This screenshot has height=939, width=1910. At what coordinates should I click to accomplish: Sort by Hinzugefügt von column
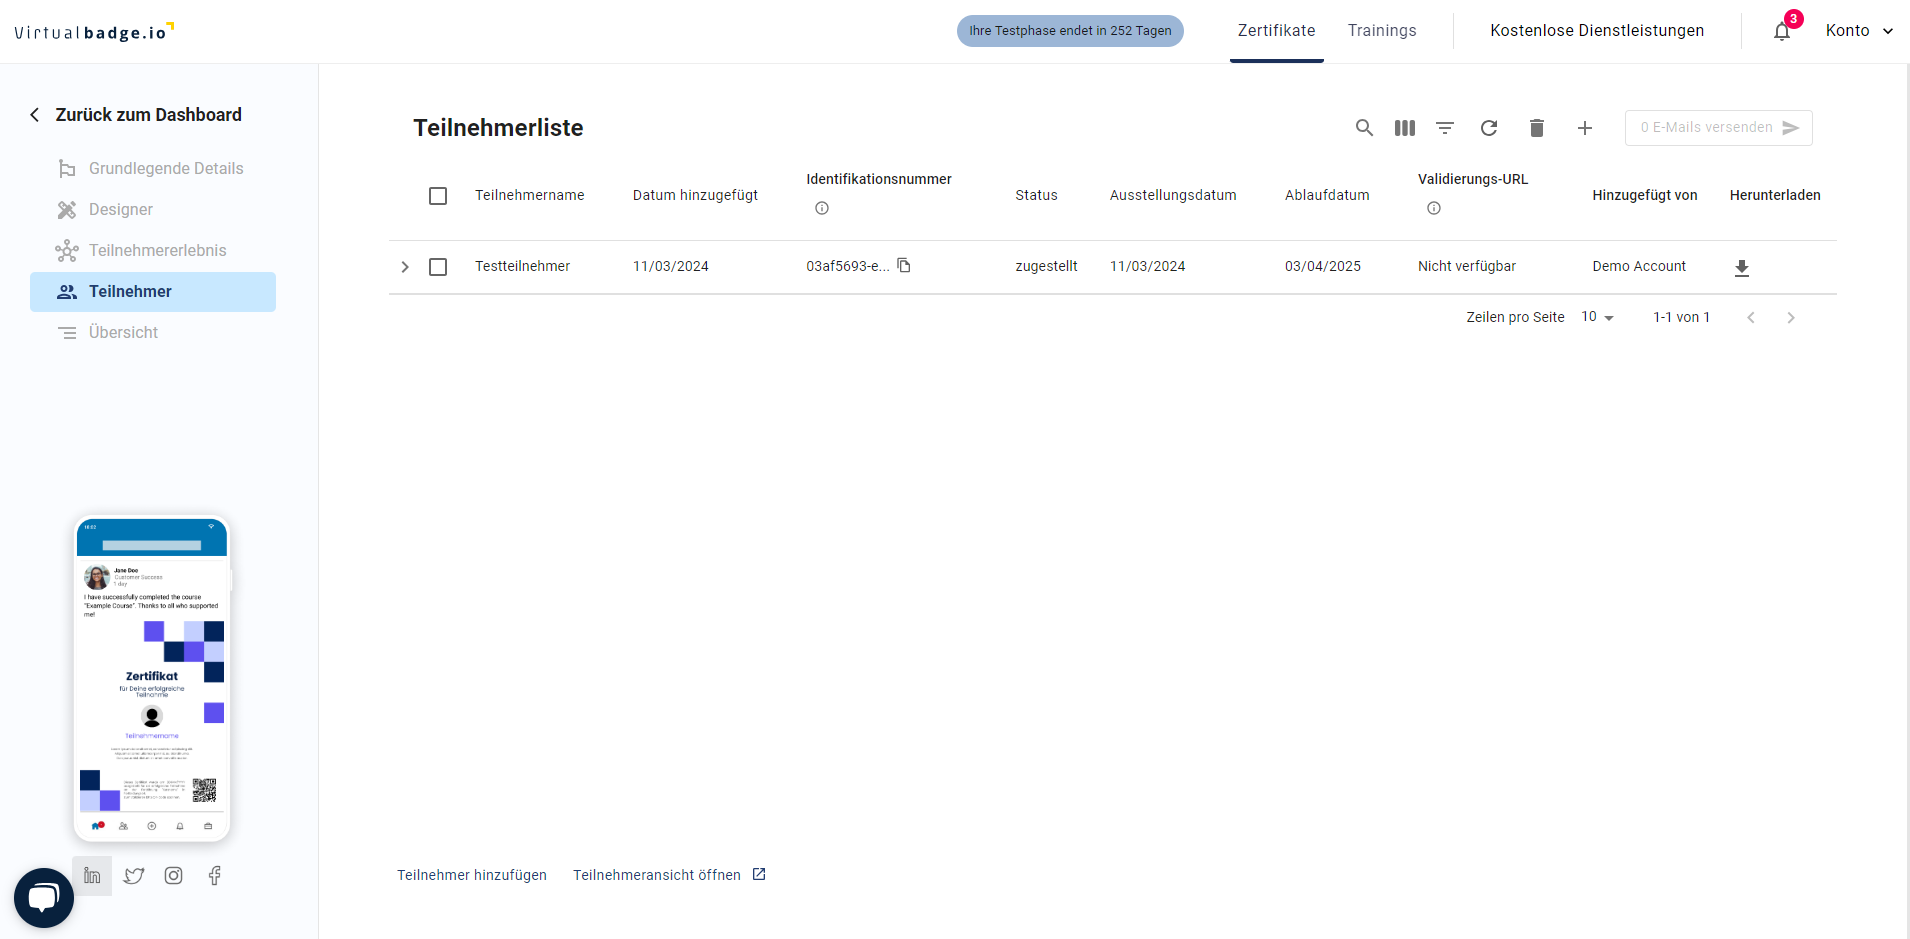1645,196
